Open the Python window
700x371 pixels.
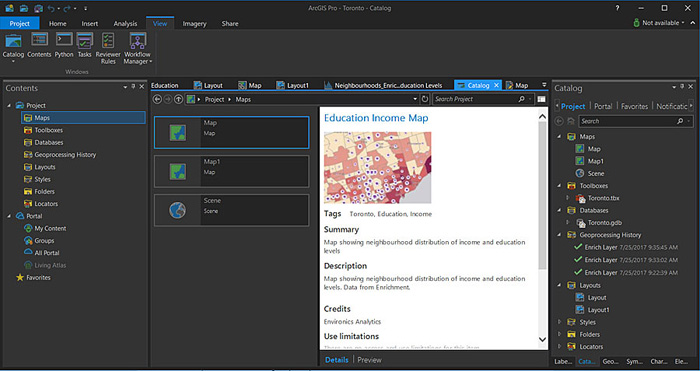point(64,46)
